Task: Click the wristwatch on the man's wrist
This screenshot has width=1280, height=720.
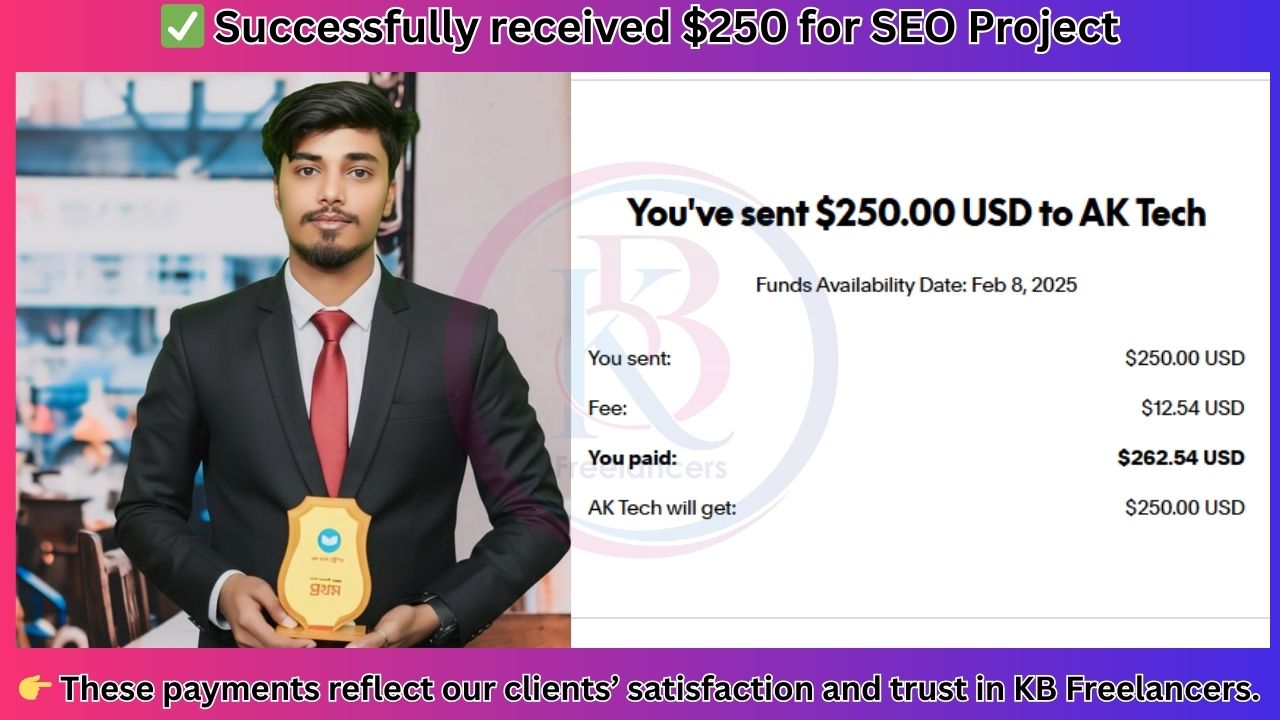Action: point(441,614)
